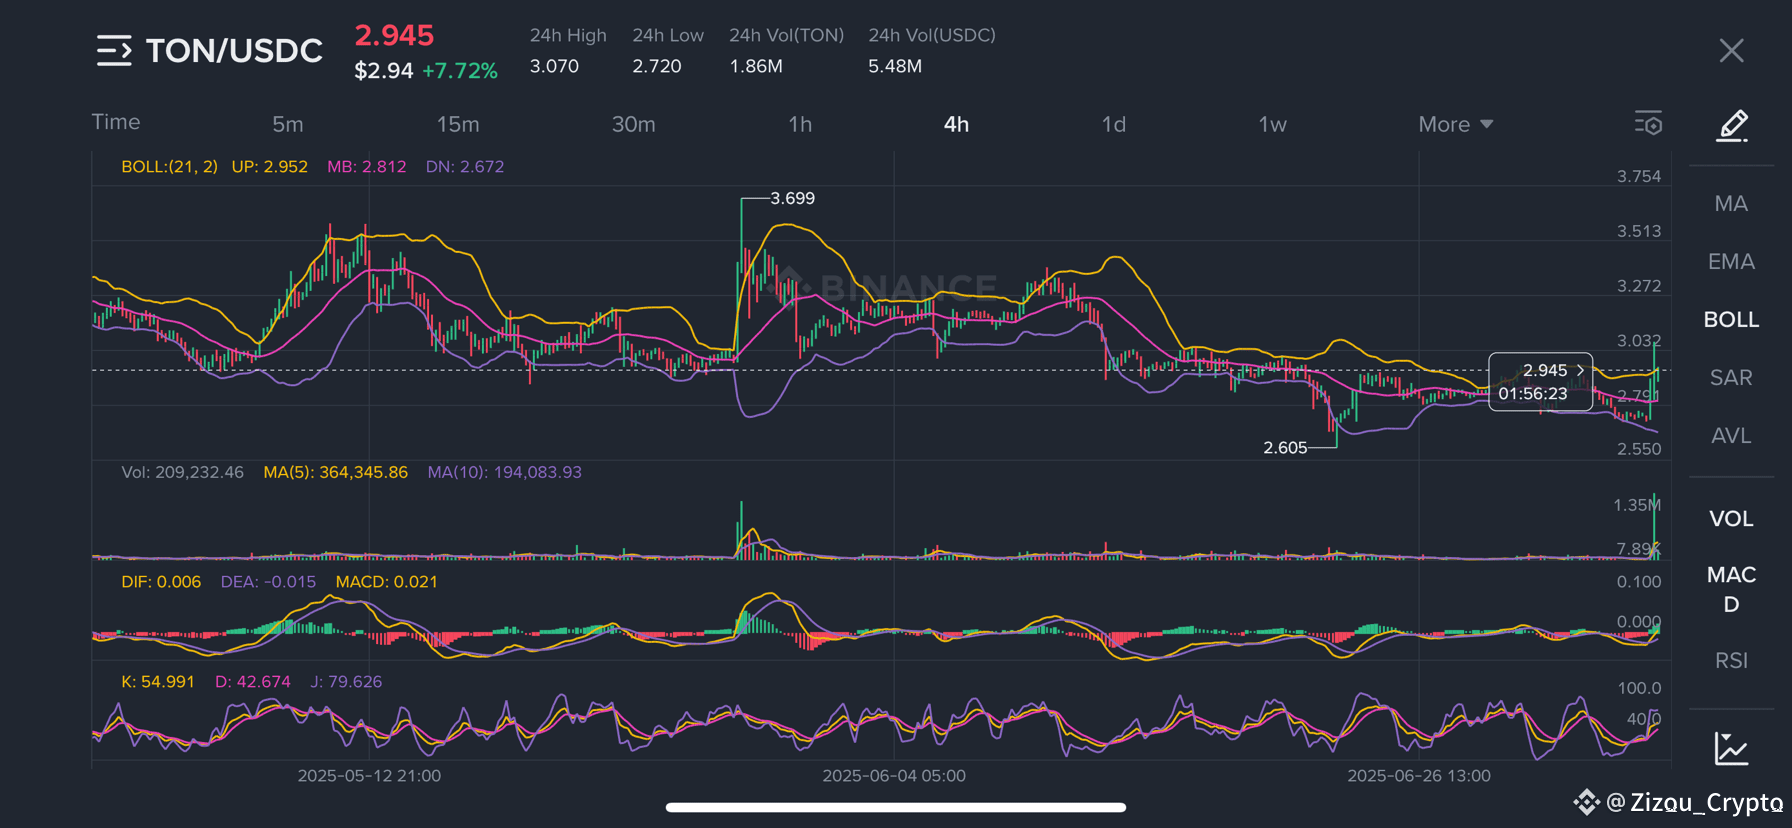
Task: Click the MACD: 0.021 label
Action: [386, 582]
